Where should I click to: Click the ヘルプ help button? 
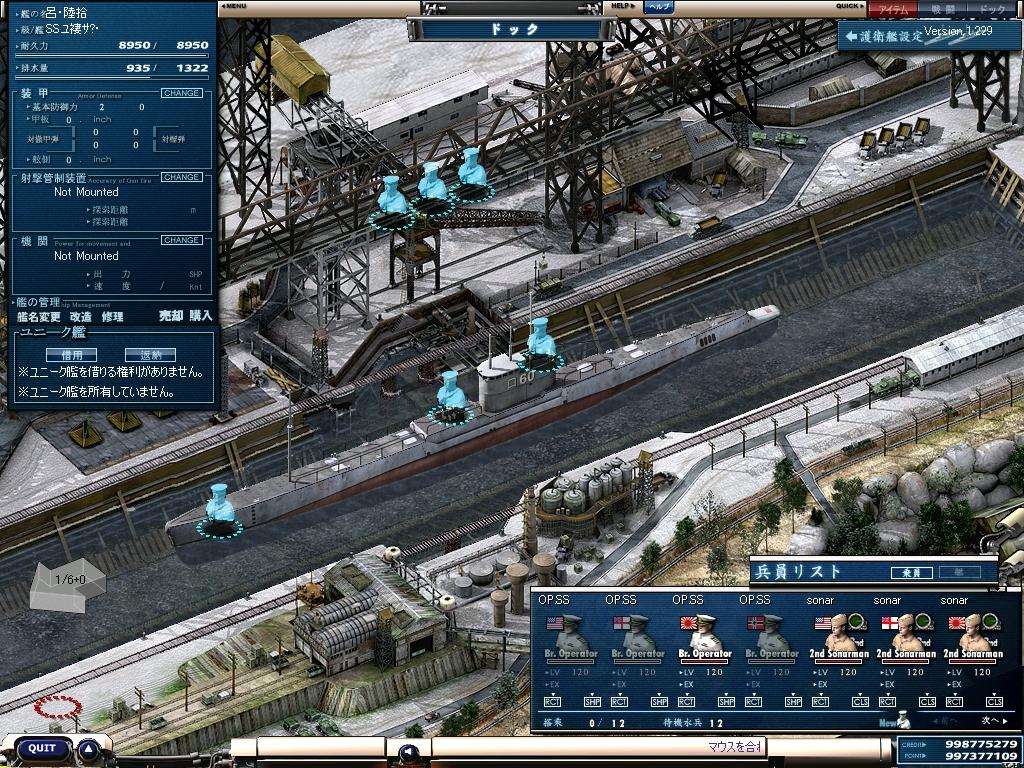click(657, 6)
